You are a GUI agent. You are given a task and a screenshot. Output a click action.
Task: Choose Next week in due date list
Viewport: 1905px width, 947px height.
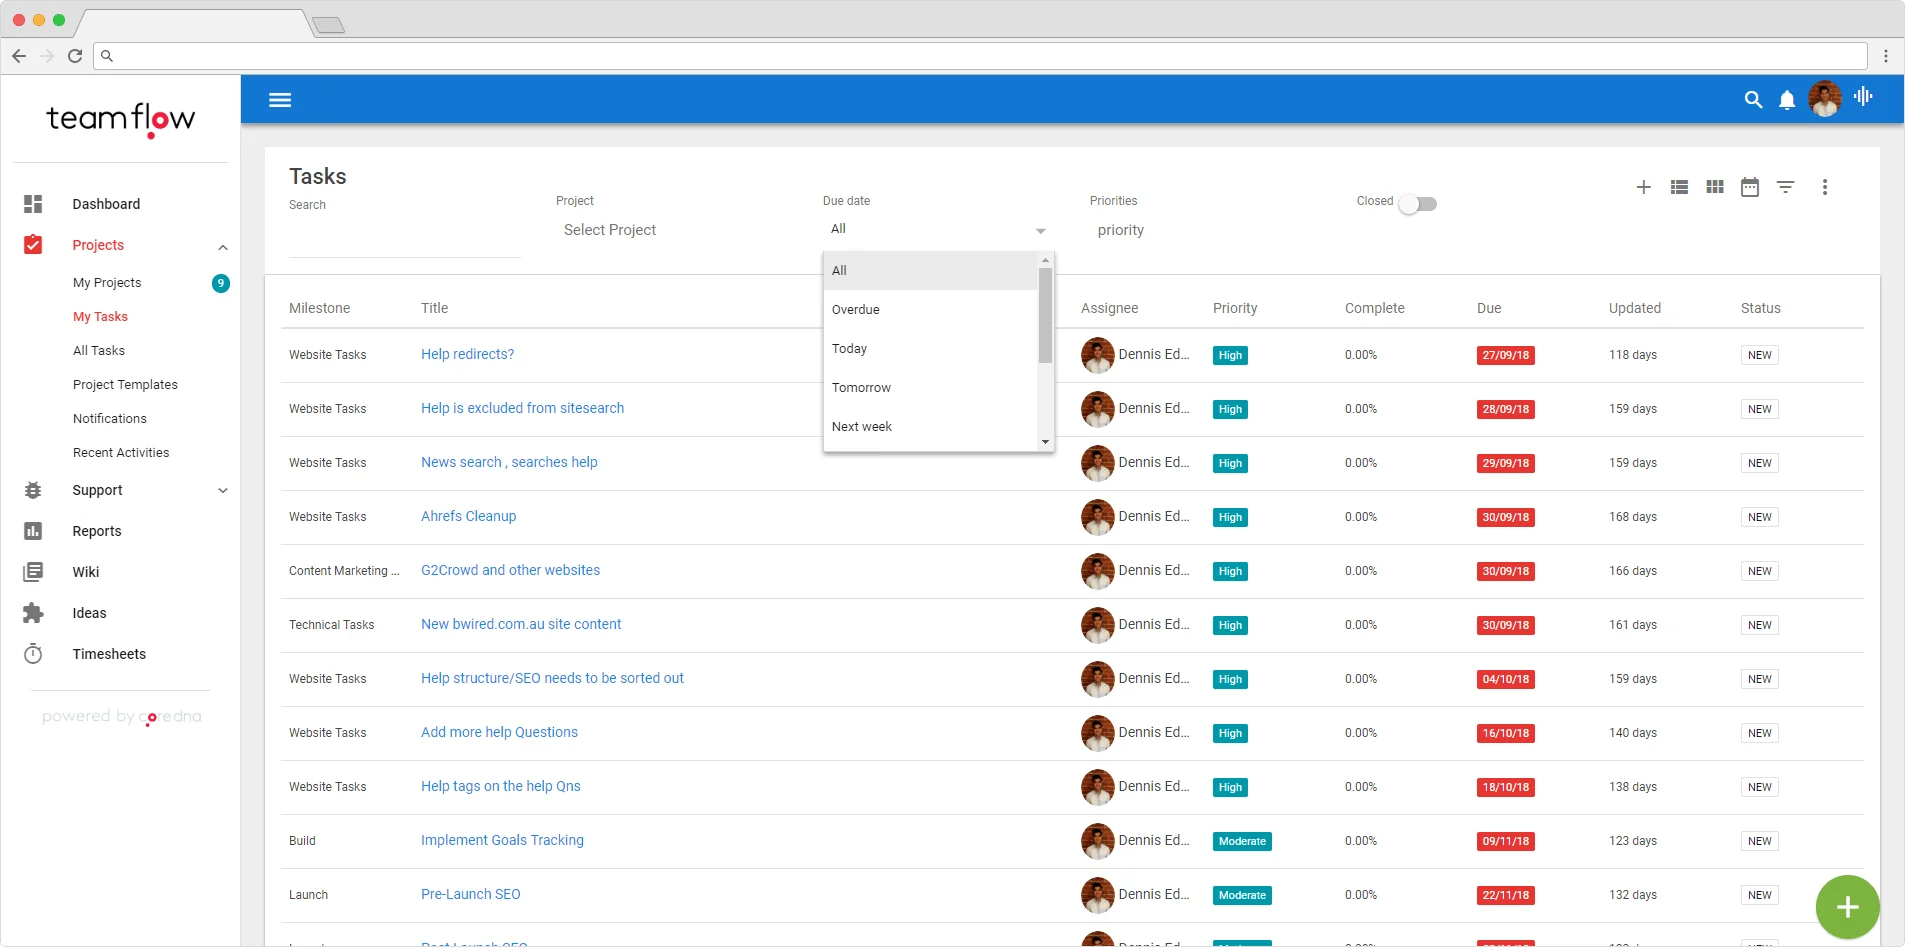930,427
